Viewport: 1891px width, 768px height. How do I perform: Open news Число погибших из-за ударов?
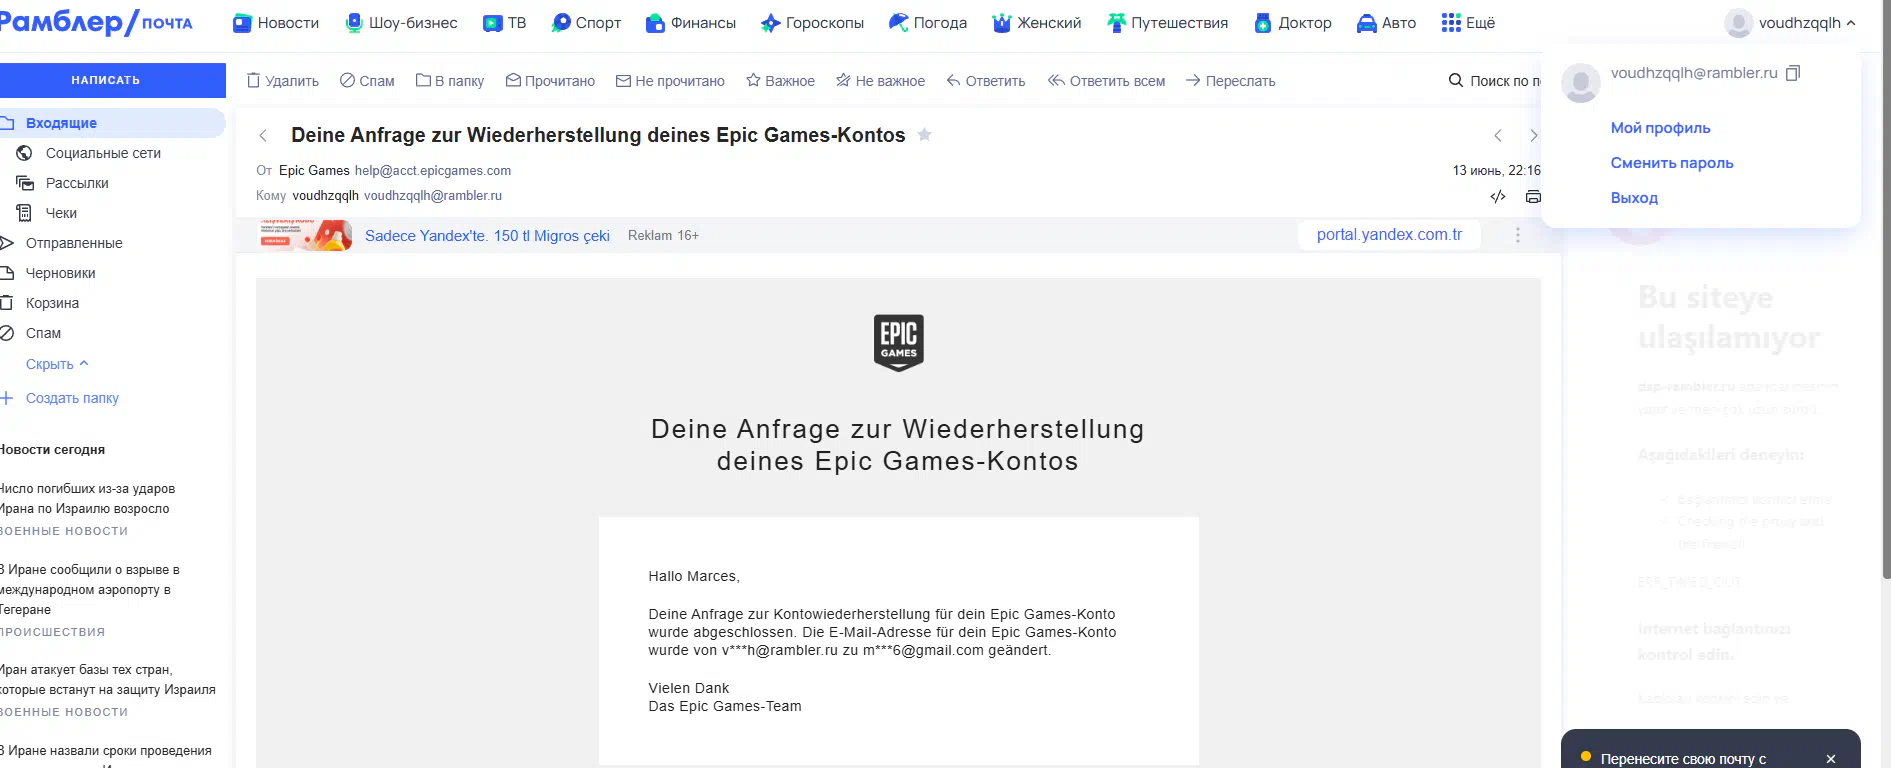click(x=87, y=499)
